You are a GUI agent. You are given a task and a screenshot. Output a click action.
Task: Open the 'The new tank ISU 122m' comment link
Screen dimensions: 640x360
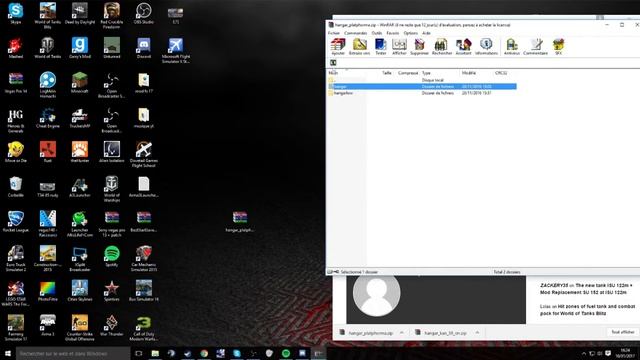coord(586,289)
